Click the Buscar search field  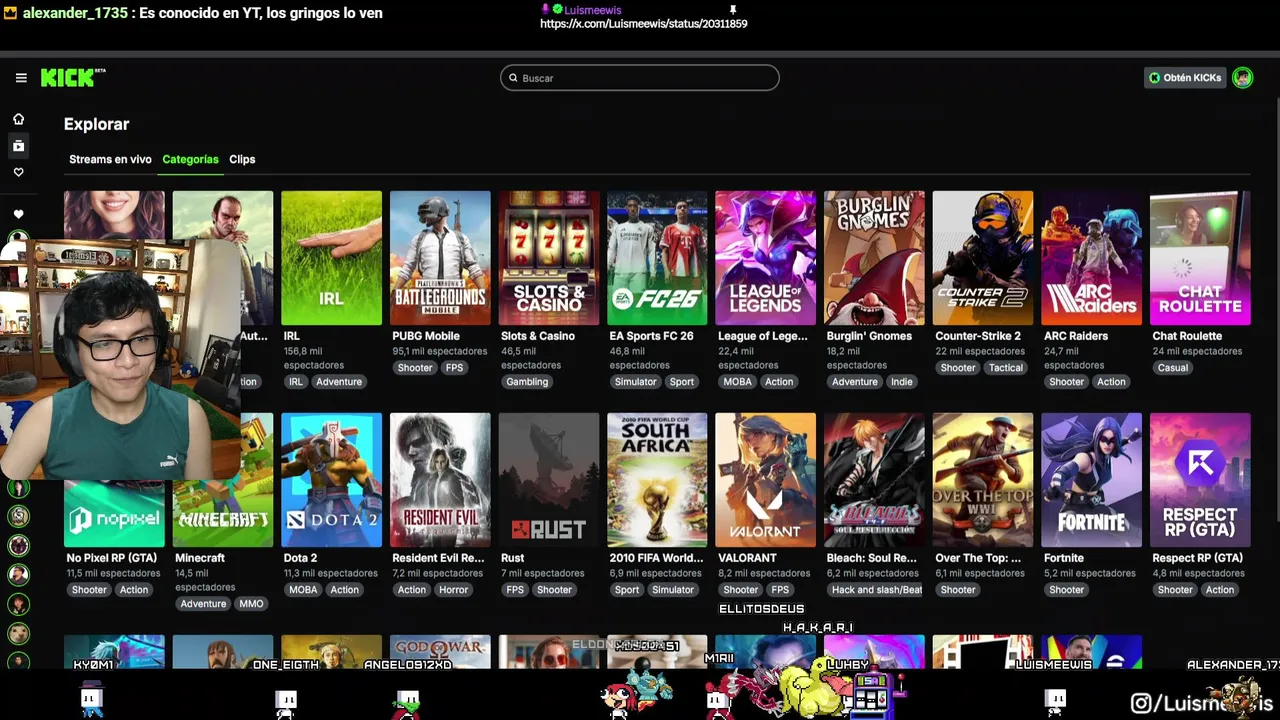(x=640, y=78)
